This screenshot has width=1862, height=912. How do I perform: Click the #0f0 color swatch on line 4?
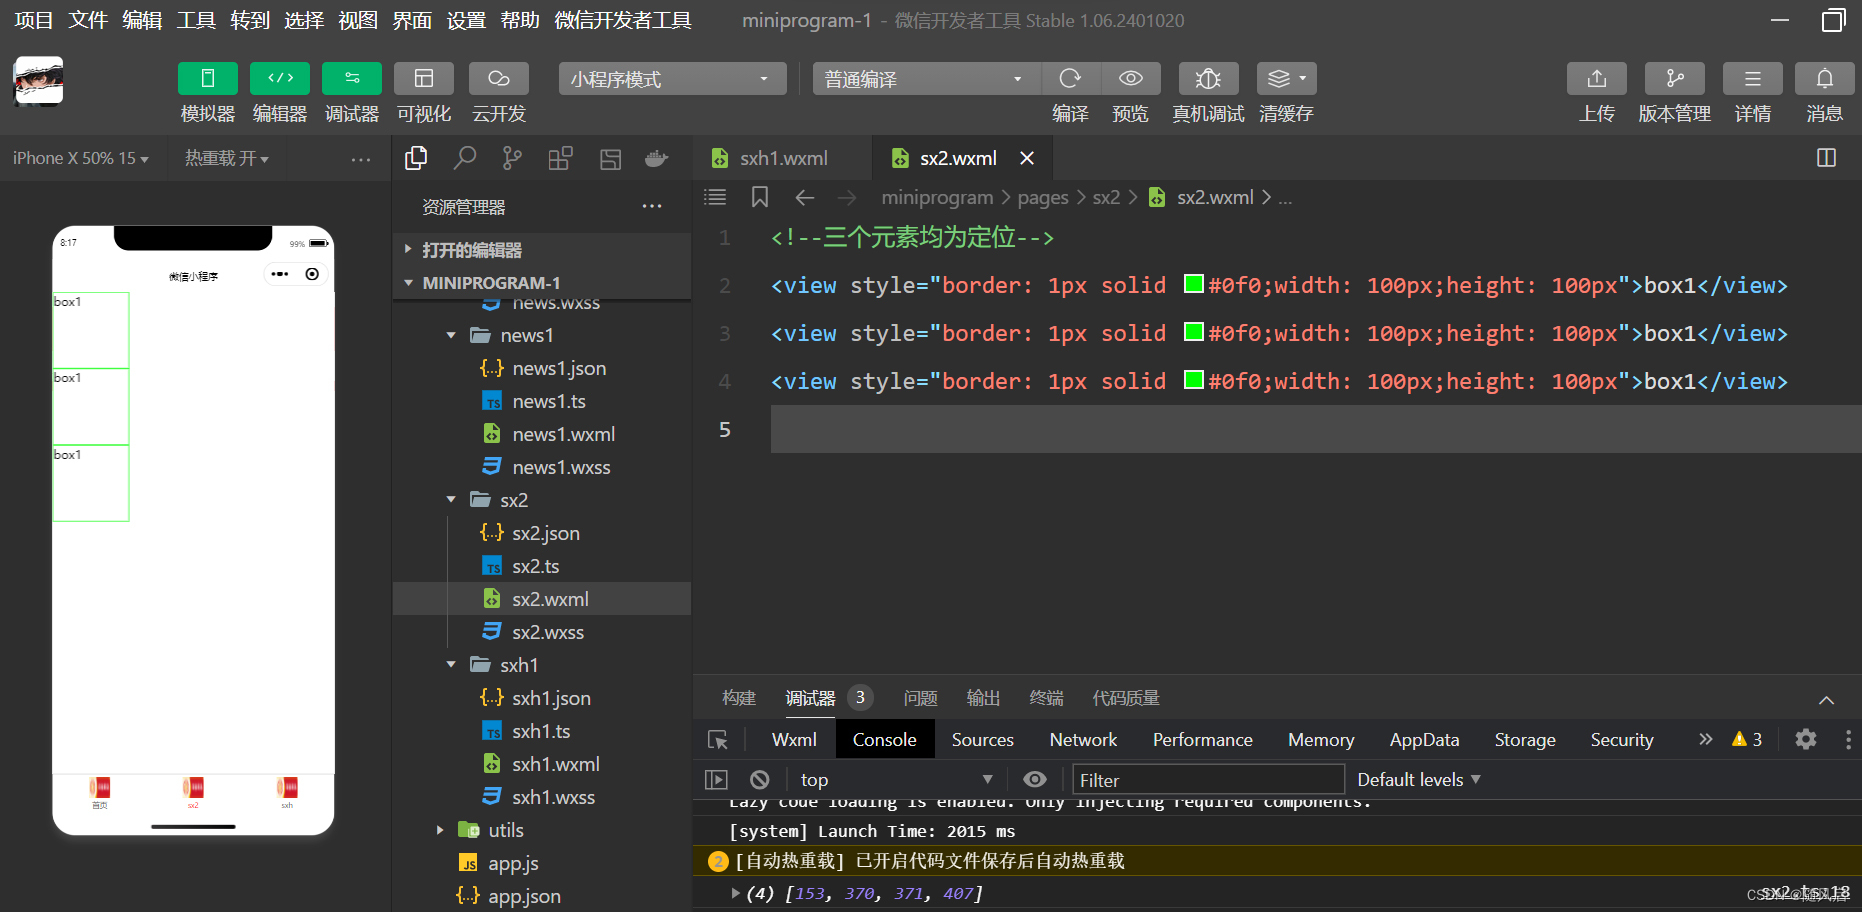(x=1193, y=380)
